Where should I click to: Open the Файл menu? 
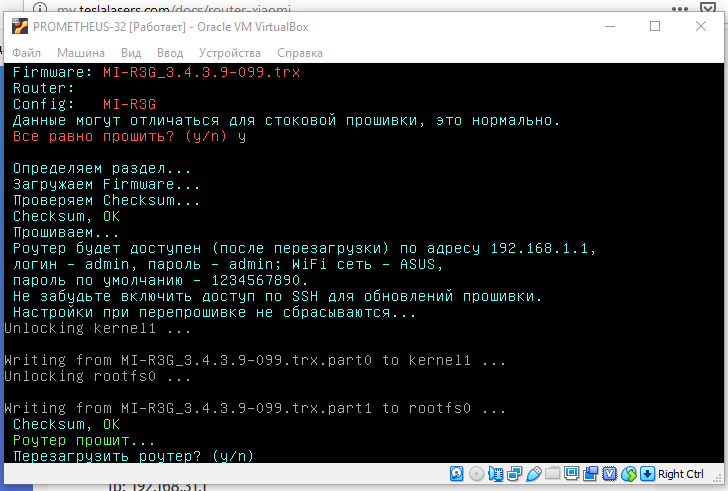26,52
